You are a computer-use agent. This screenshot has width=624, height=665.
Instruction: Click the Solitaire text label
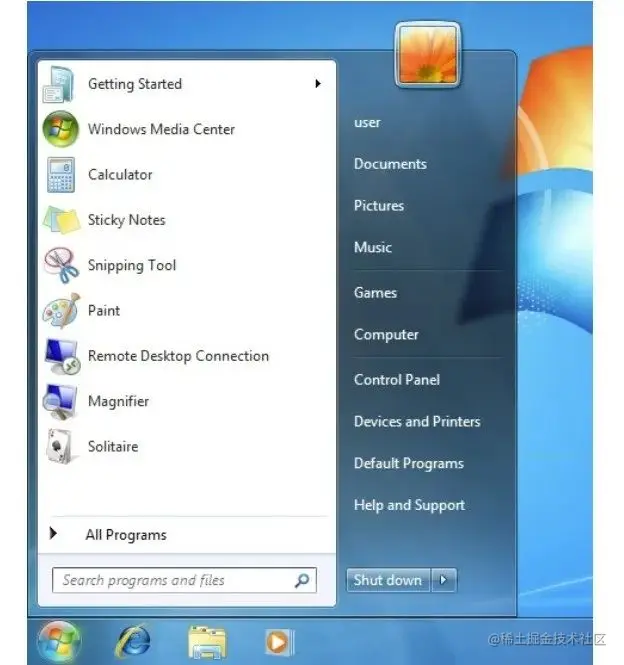click(x=113, y=447)
